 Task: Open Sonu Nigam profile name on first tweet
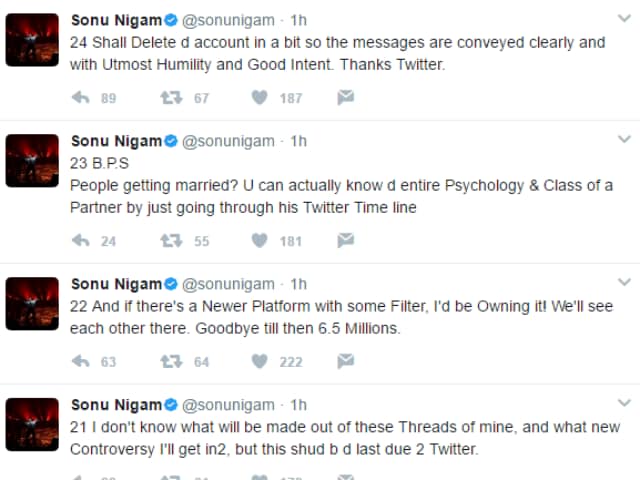pyautogui.click(x=116, y=20)
